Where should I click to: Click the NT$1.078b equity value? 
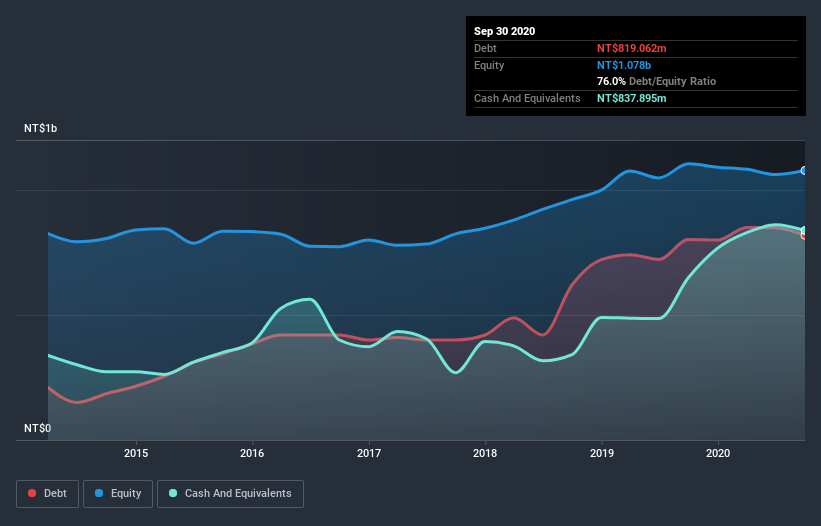[624, 65]
